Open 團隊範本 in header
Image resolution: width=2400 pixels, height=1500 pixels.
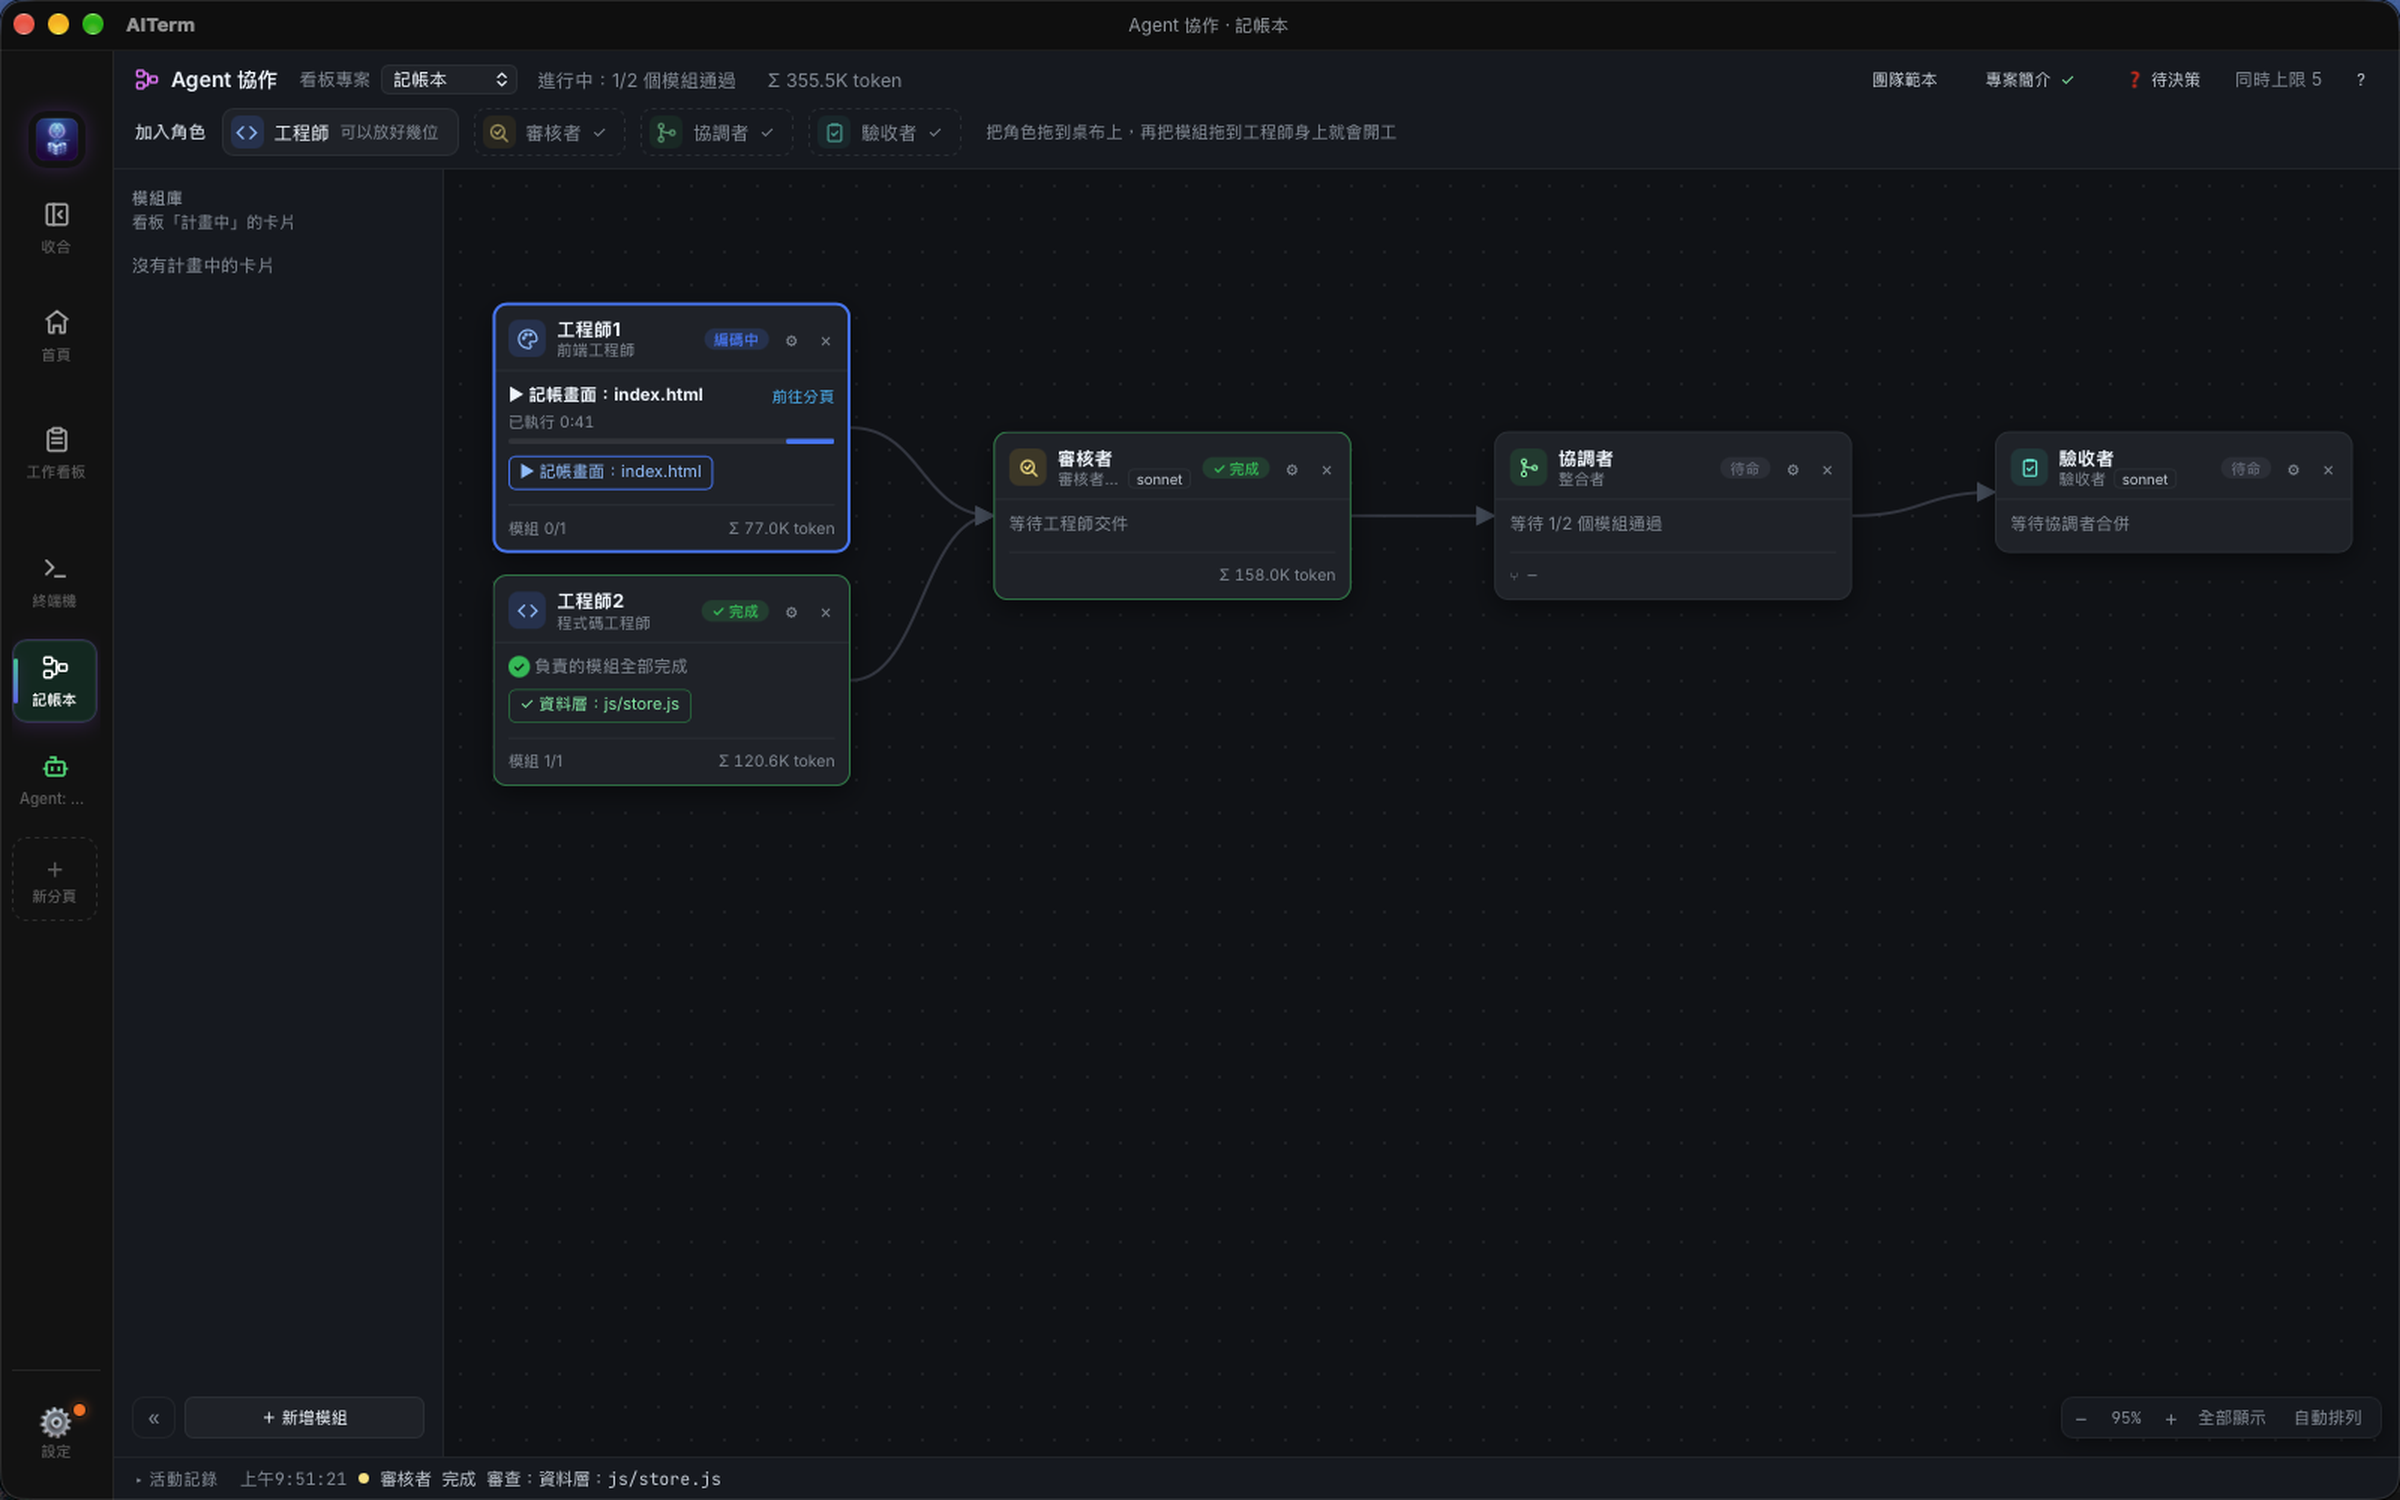click(1904, 80)
